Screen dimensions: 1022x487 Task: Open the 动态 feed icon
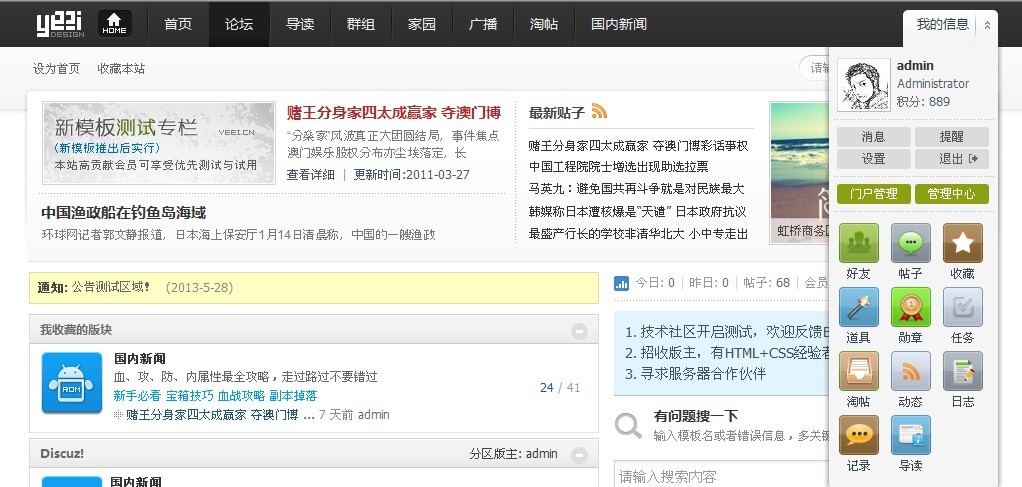tap(911, 371)
